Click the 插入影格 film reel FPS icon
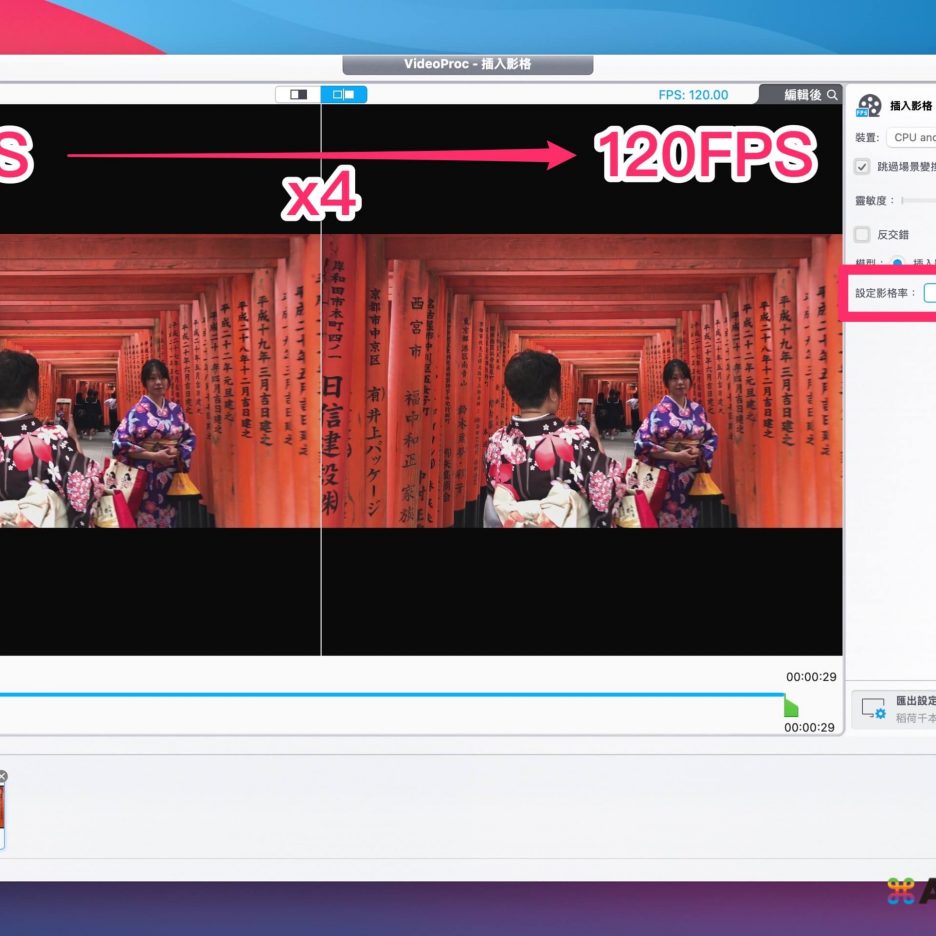The image size is (936, 936). pos(869,106)
